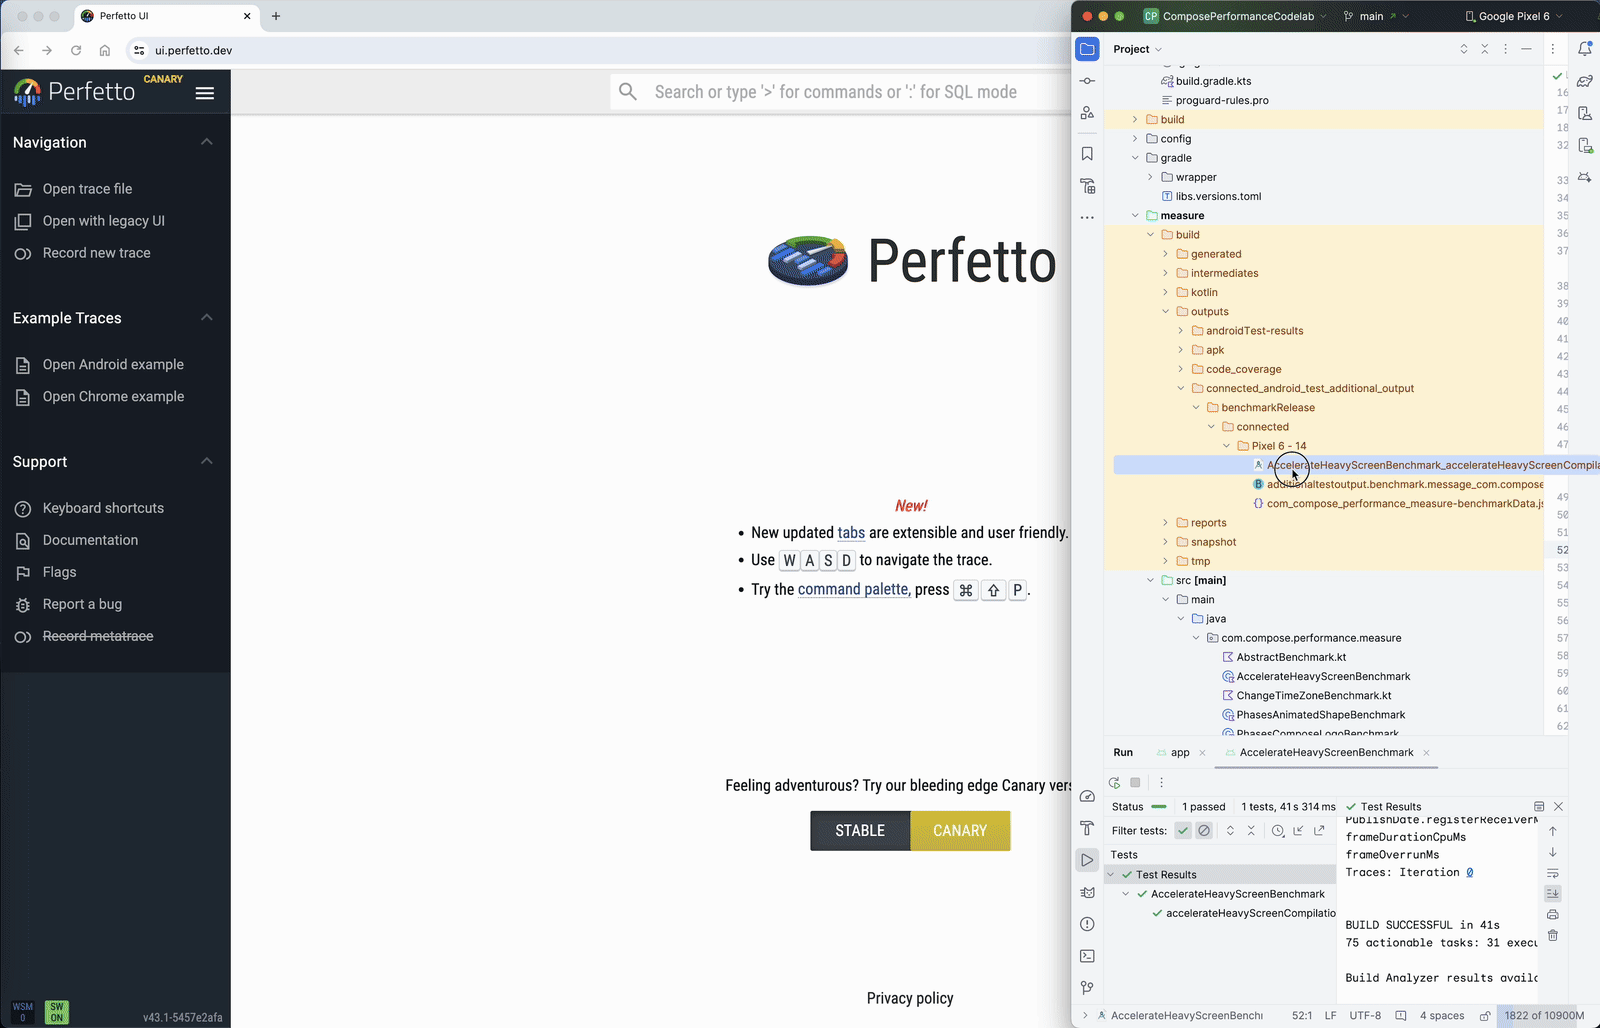This screenshot has height=1028, width=1600.
Task: Click the Rerun tests icon in Run panel
Action: click(1114, 783)
